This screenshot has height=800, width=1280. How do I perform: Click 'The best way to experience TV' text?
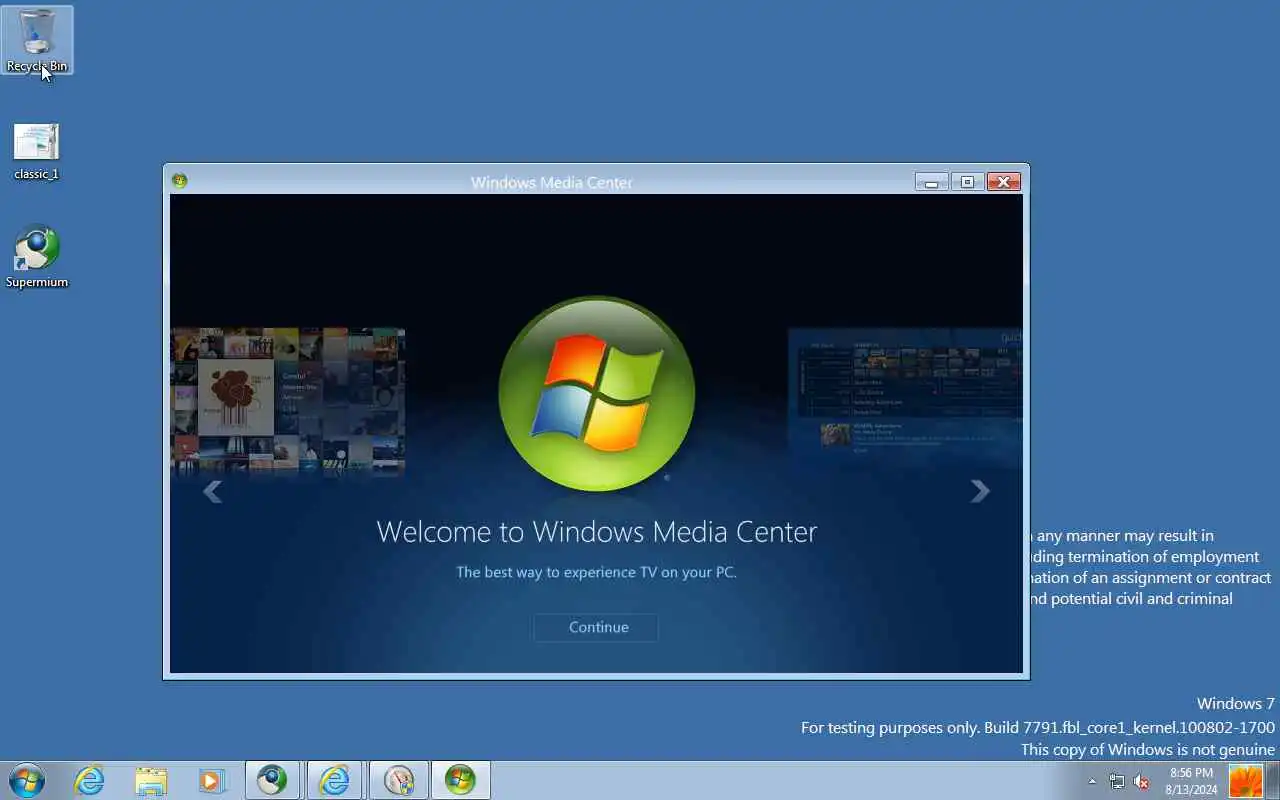click(596, 573)
